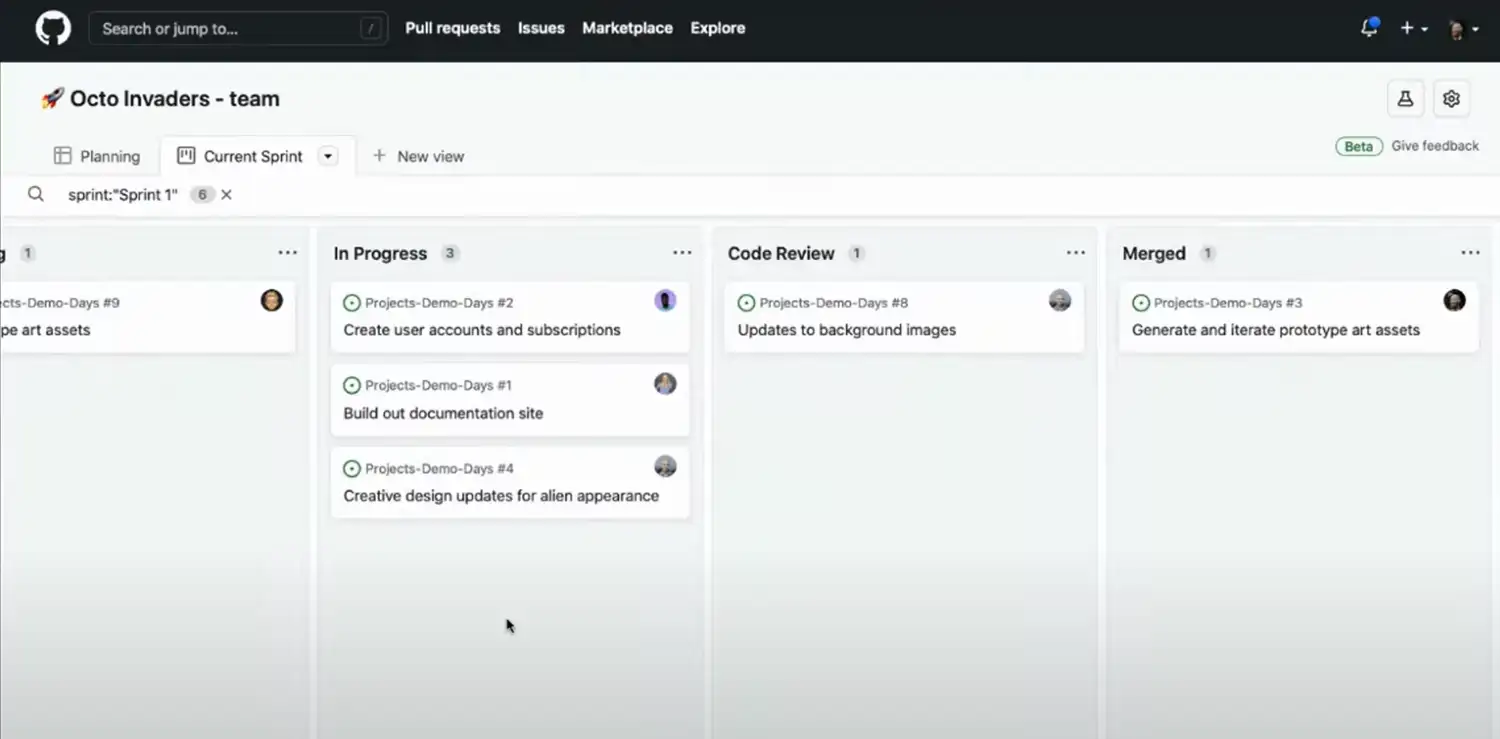The width and height of the screenshot is (1500, 739).
Task: Open Merged column options menu
Action: pyautogui.click(x=1470, y=253)
